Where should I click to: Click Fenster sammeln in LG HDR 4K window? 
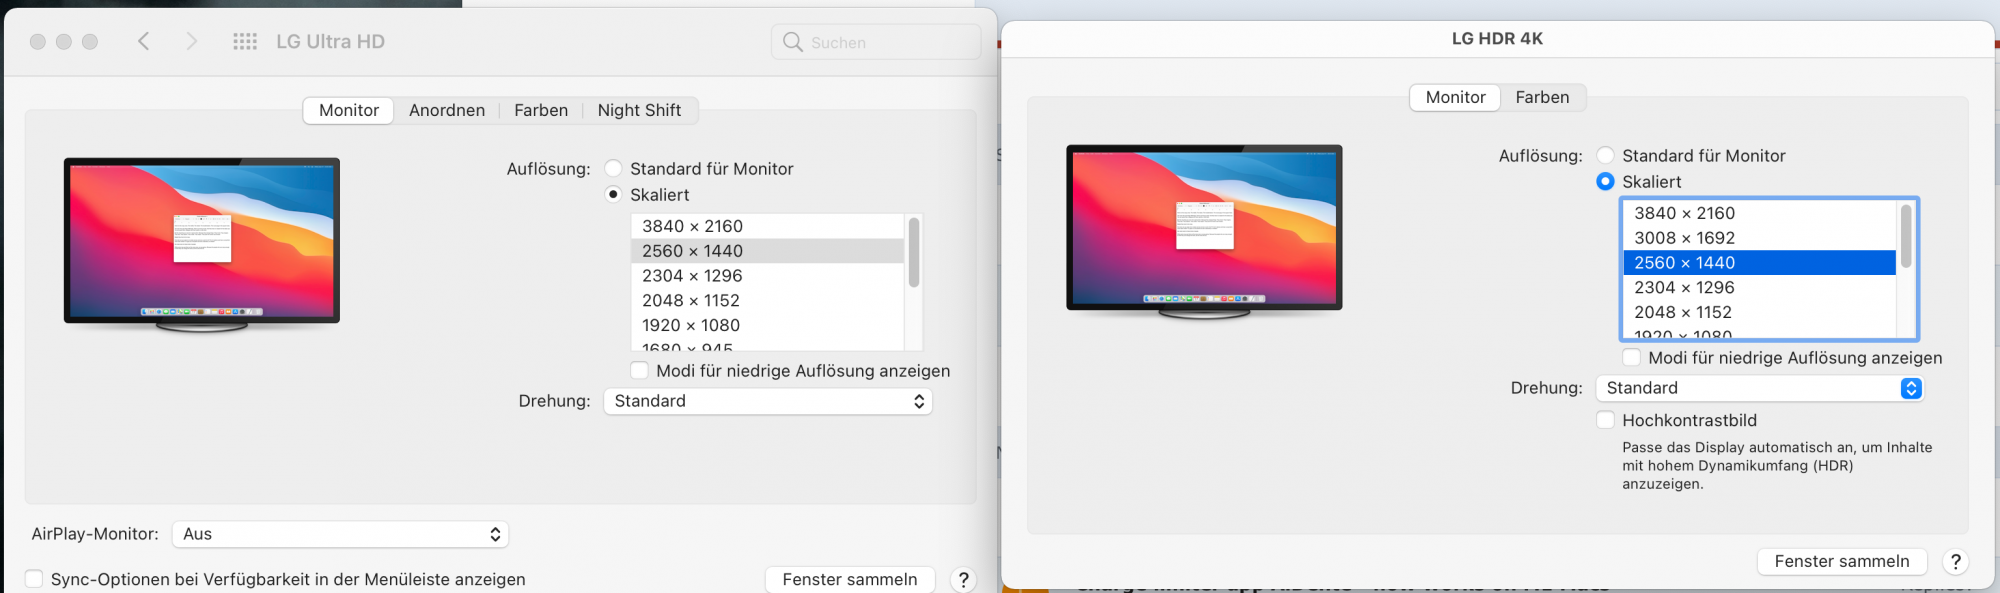(x=1842, y=561)
